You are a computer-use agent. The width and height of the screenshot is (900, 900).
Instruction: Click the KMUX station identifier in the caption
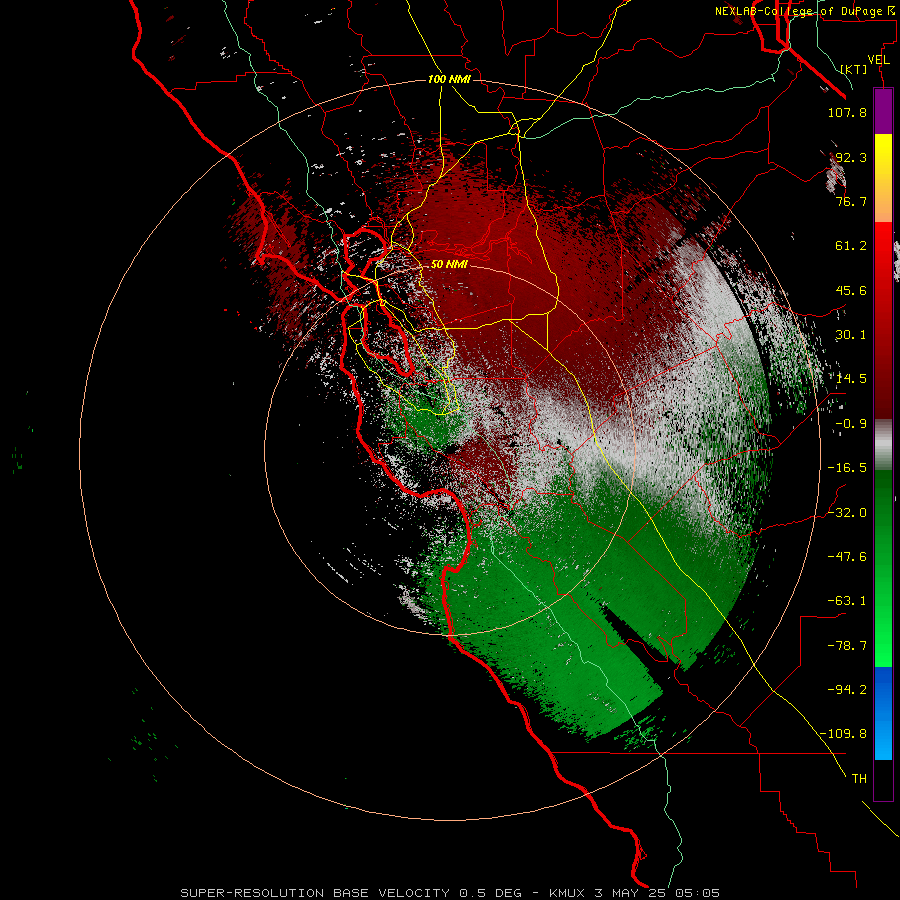[568, 893]
